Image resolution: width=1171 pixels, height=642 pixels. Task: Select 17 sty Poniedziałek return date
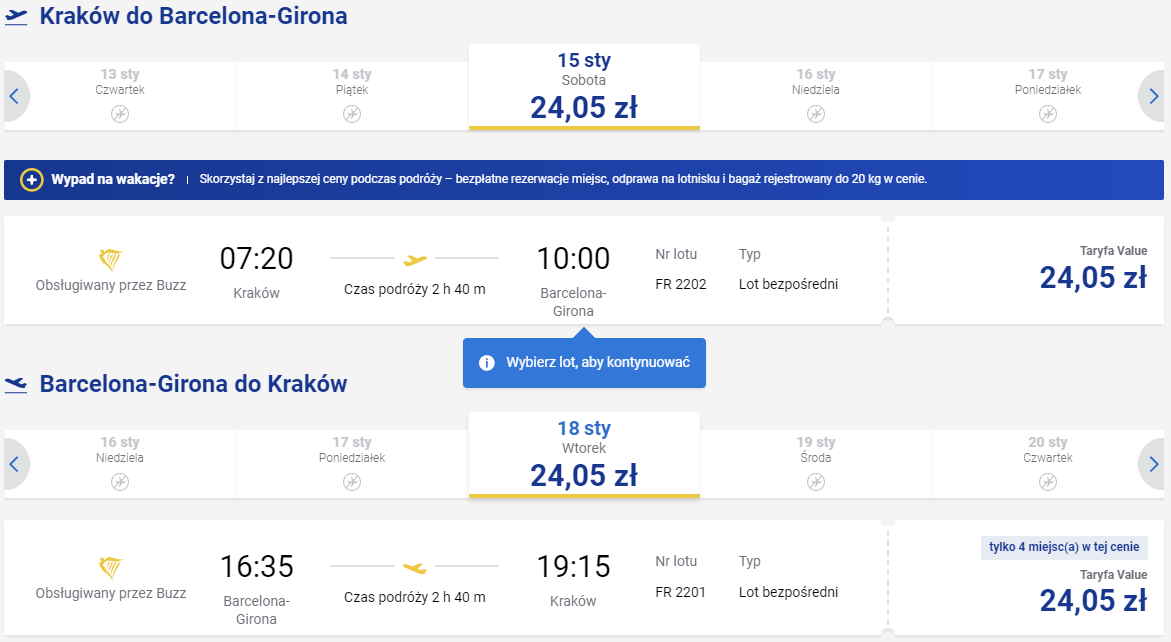coord(352,464)
